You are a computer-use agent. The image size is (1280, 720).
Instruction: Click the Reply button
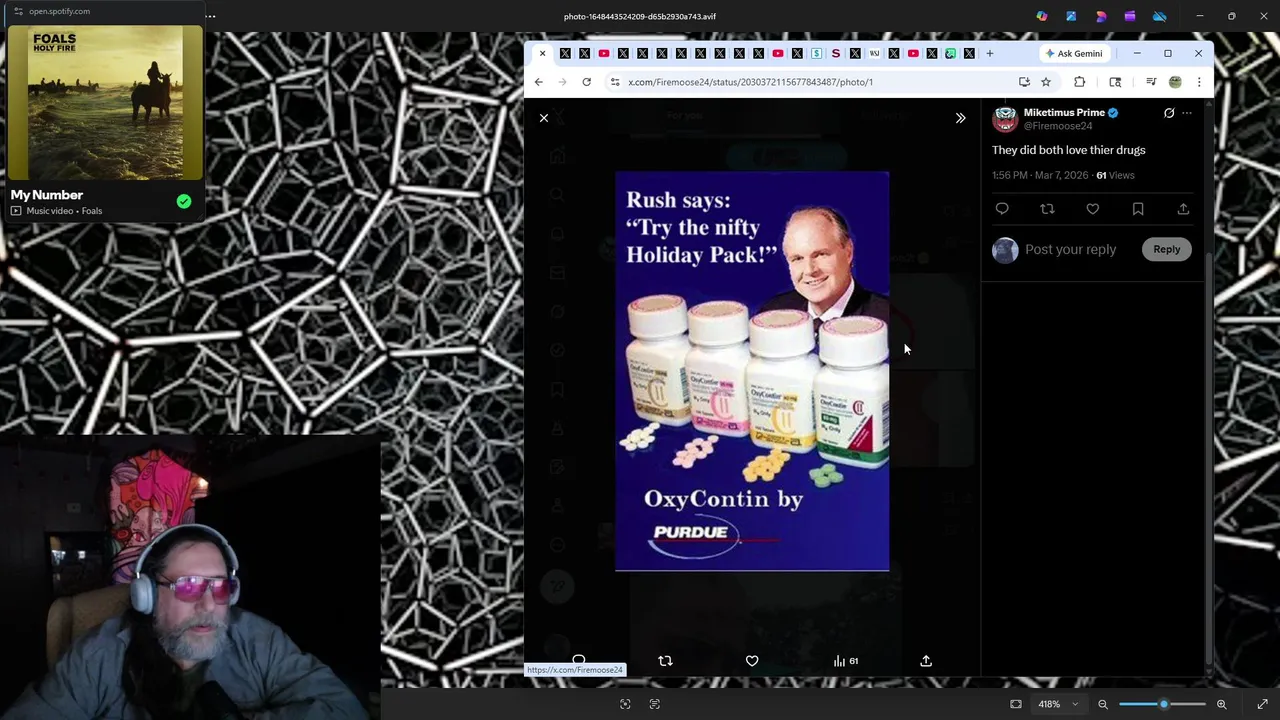(1167, 249)
